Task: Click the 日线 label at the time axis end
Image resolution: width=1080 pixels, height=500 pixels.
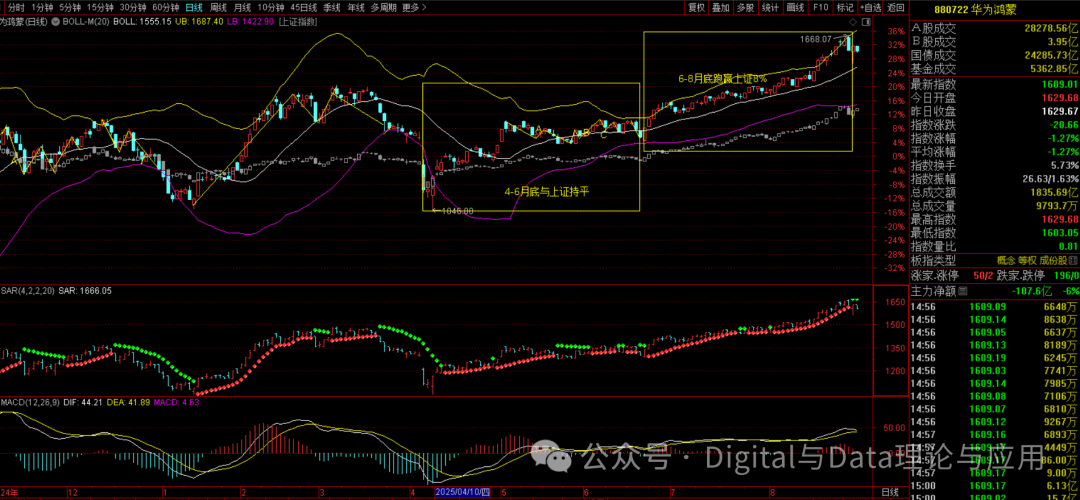Action: pos(890,492)
